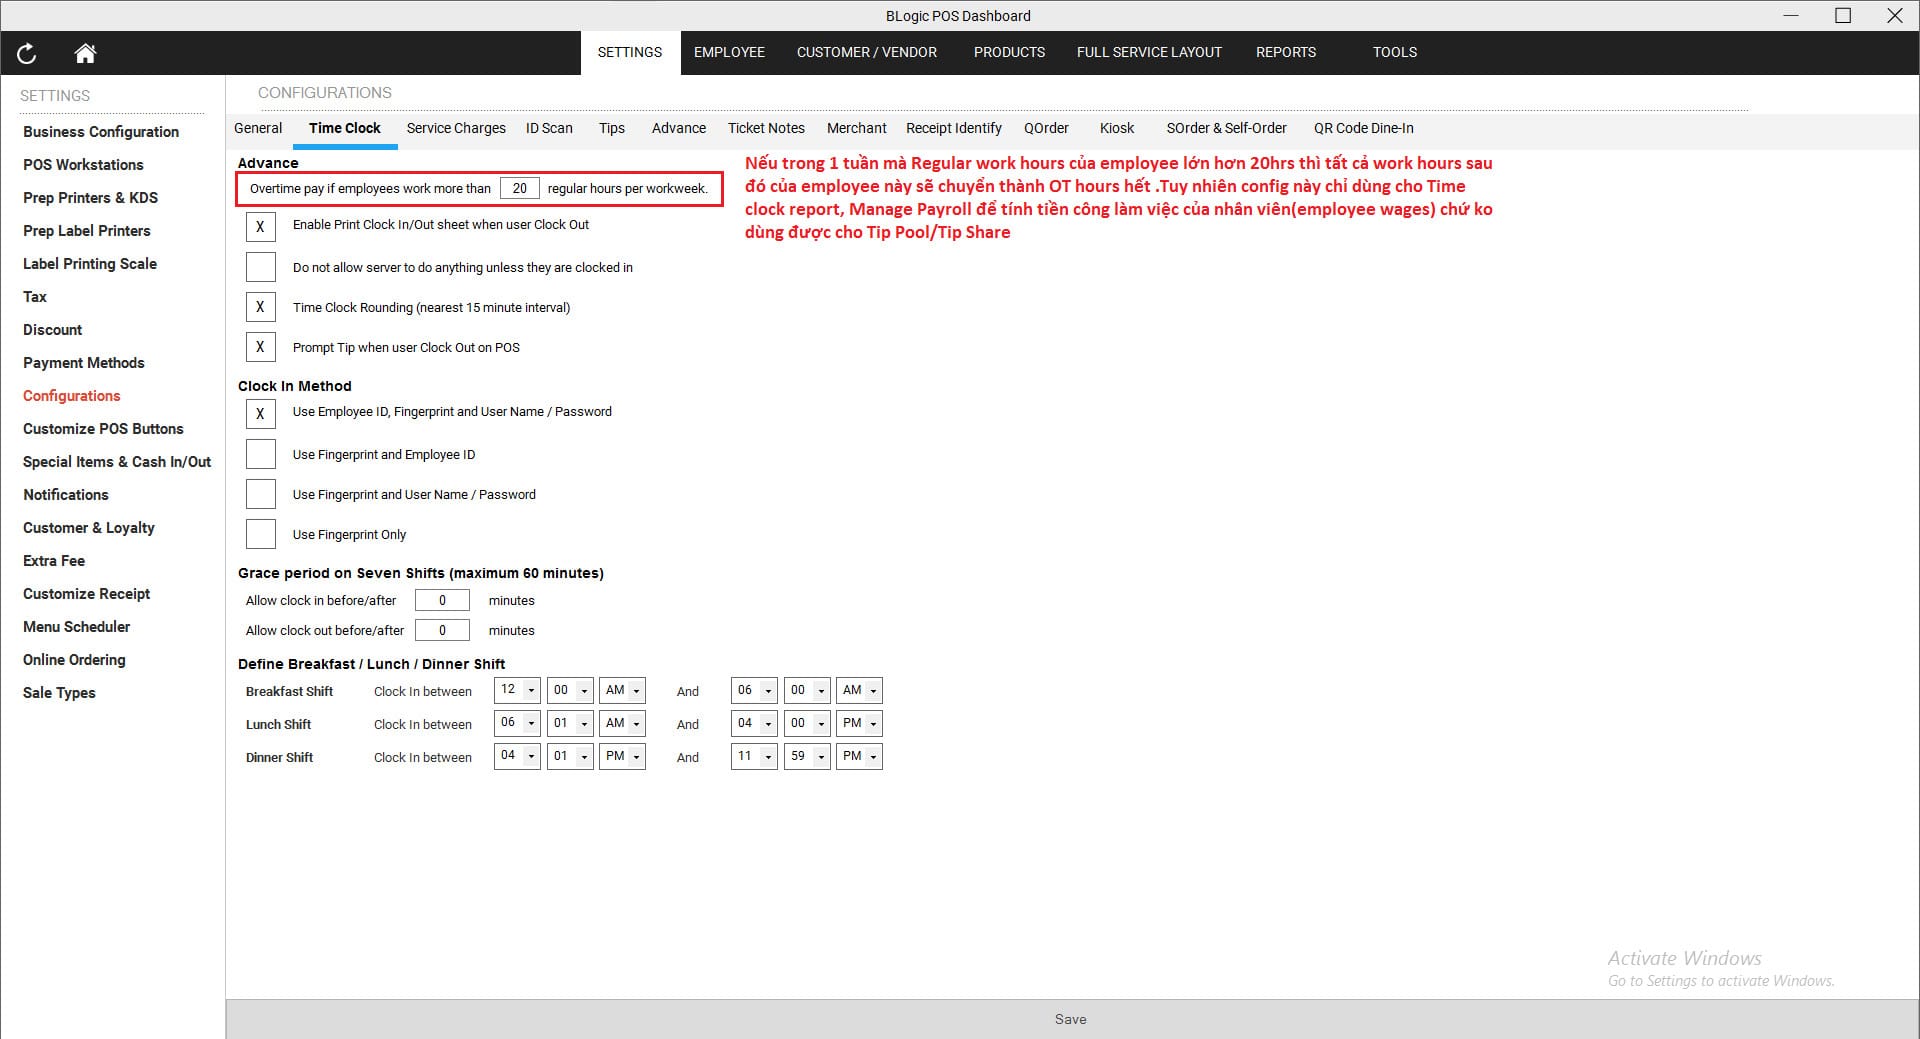Screen dimensions: 1920x1039
Task: Enable 'Do not allow server to do anything unless clocked in'
Action: point(260,267)
